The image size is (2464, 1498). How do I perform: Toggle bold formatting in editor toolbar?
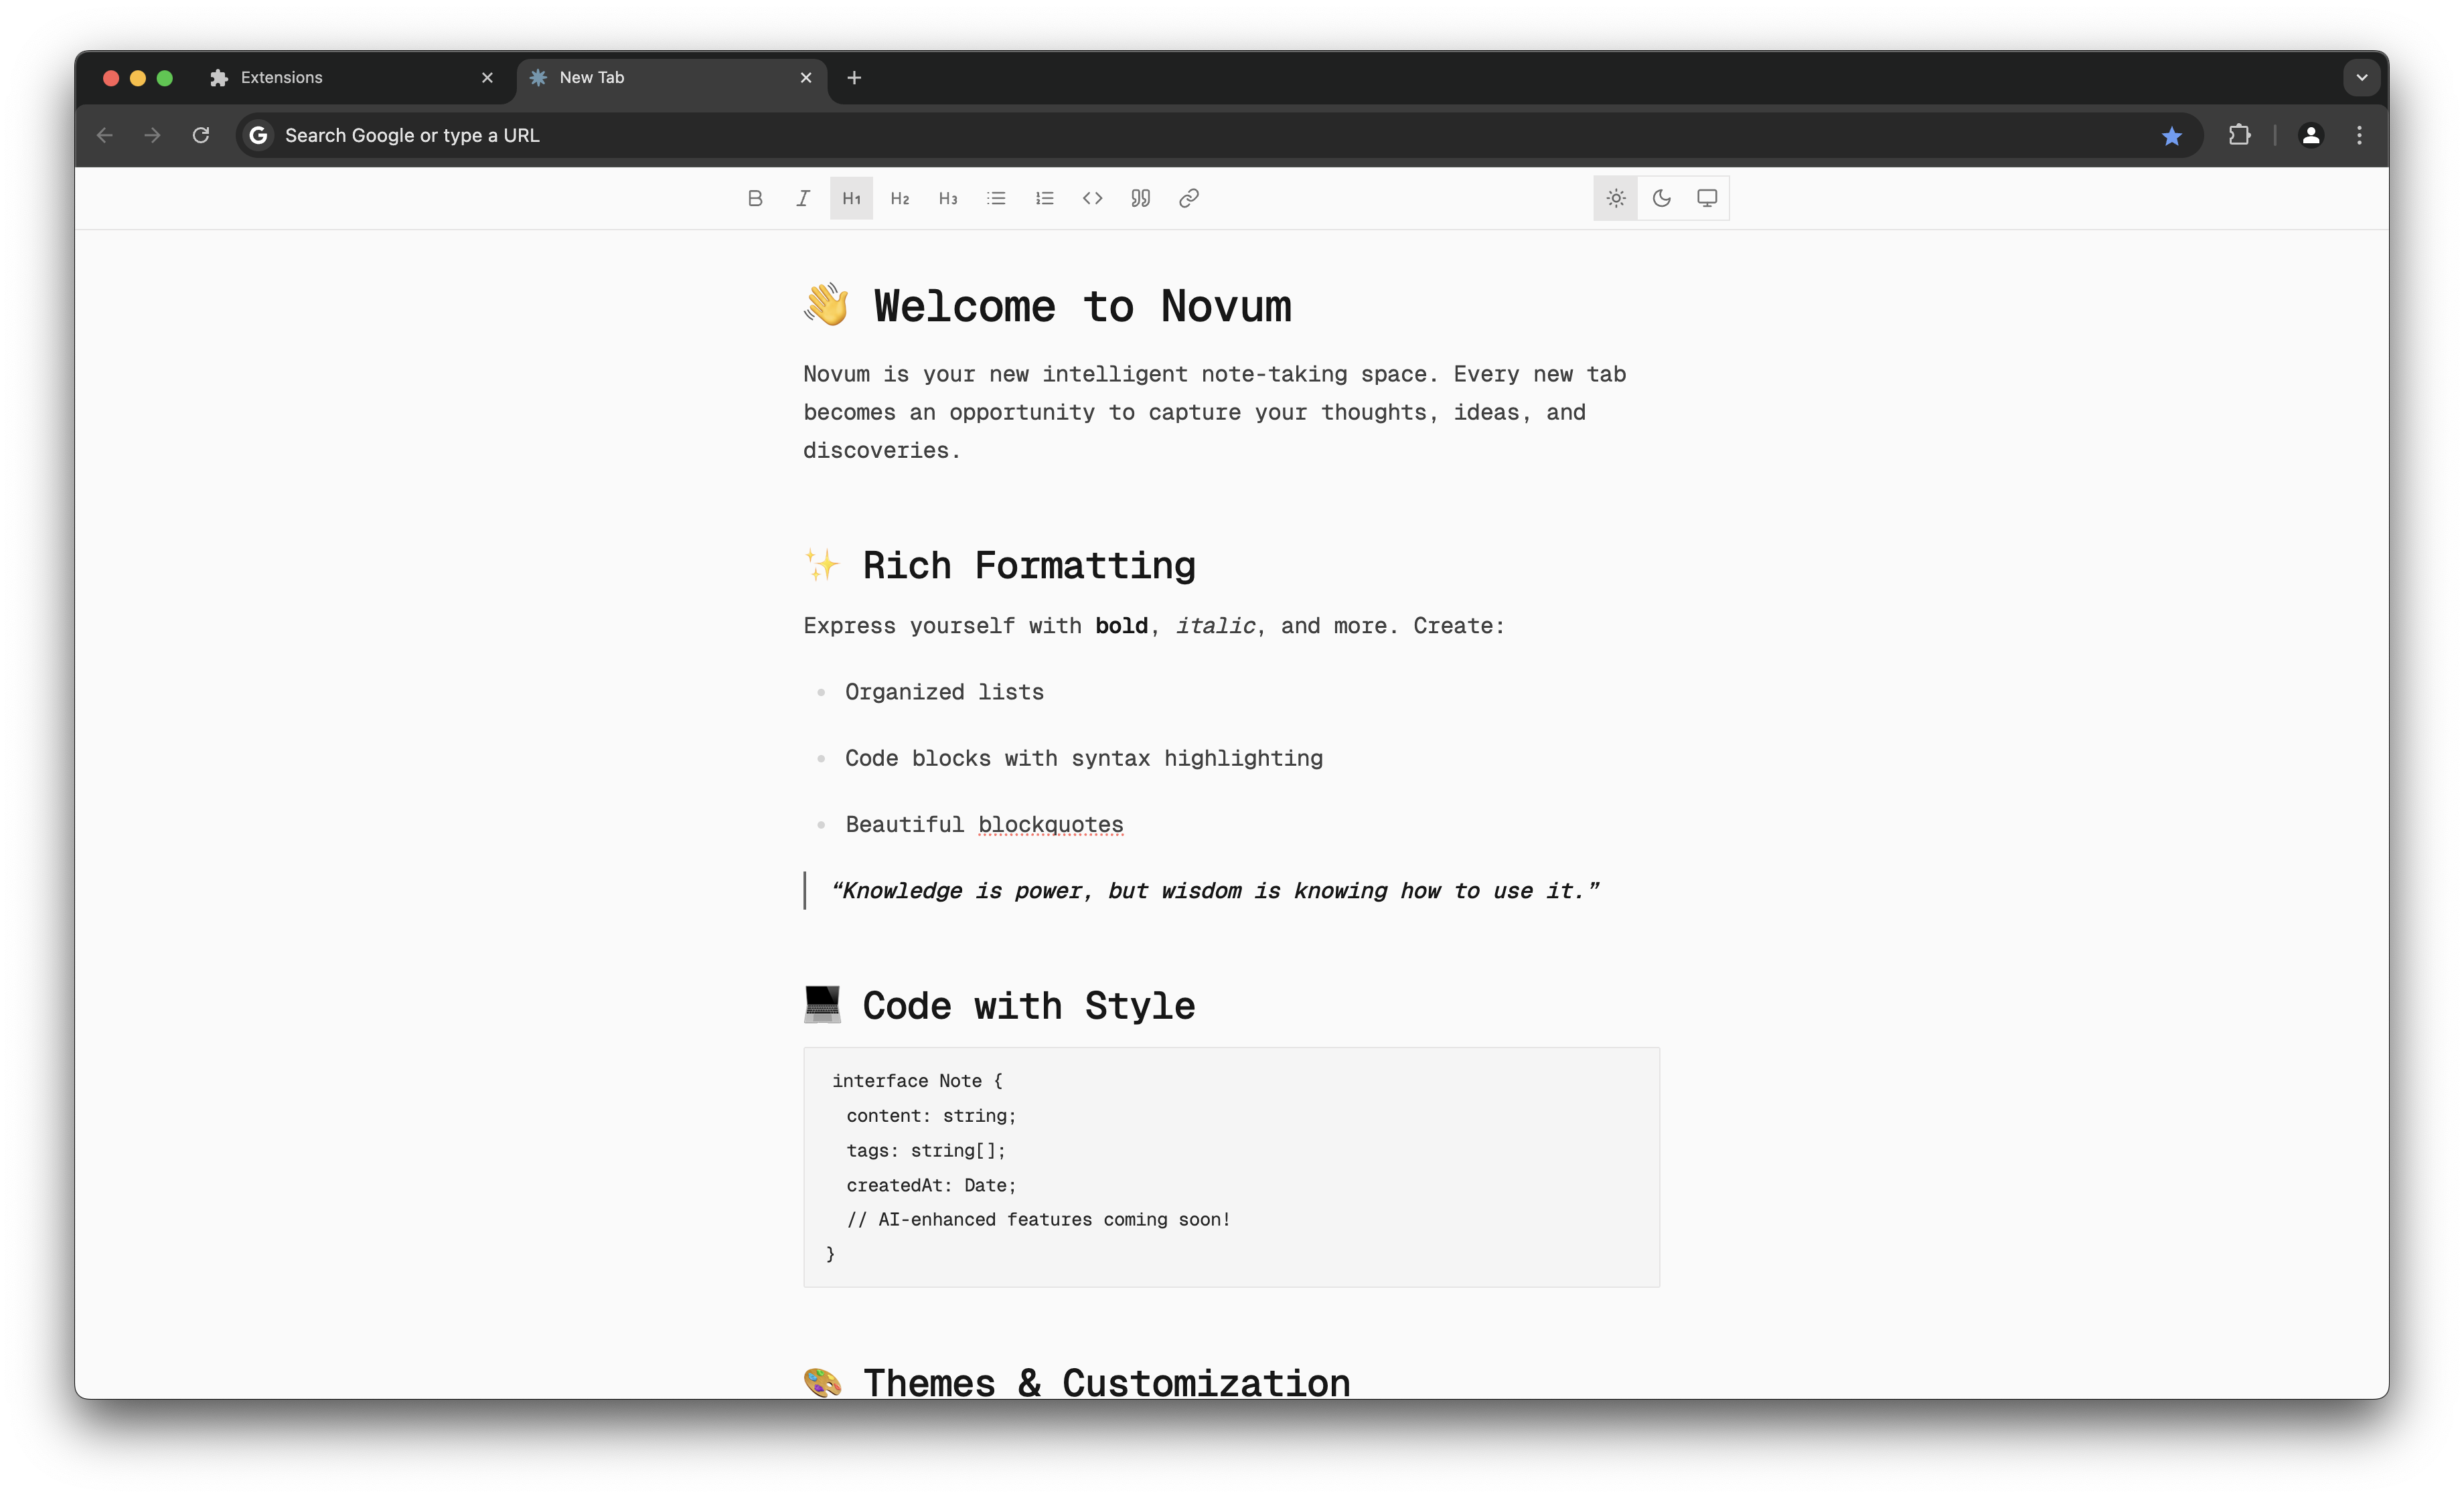(x=755, y=198)
